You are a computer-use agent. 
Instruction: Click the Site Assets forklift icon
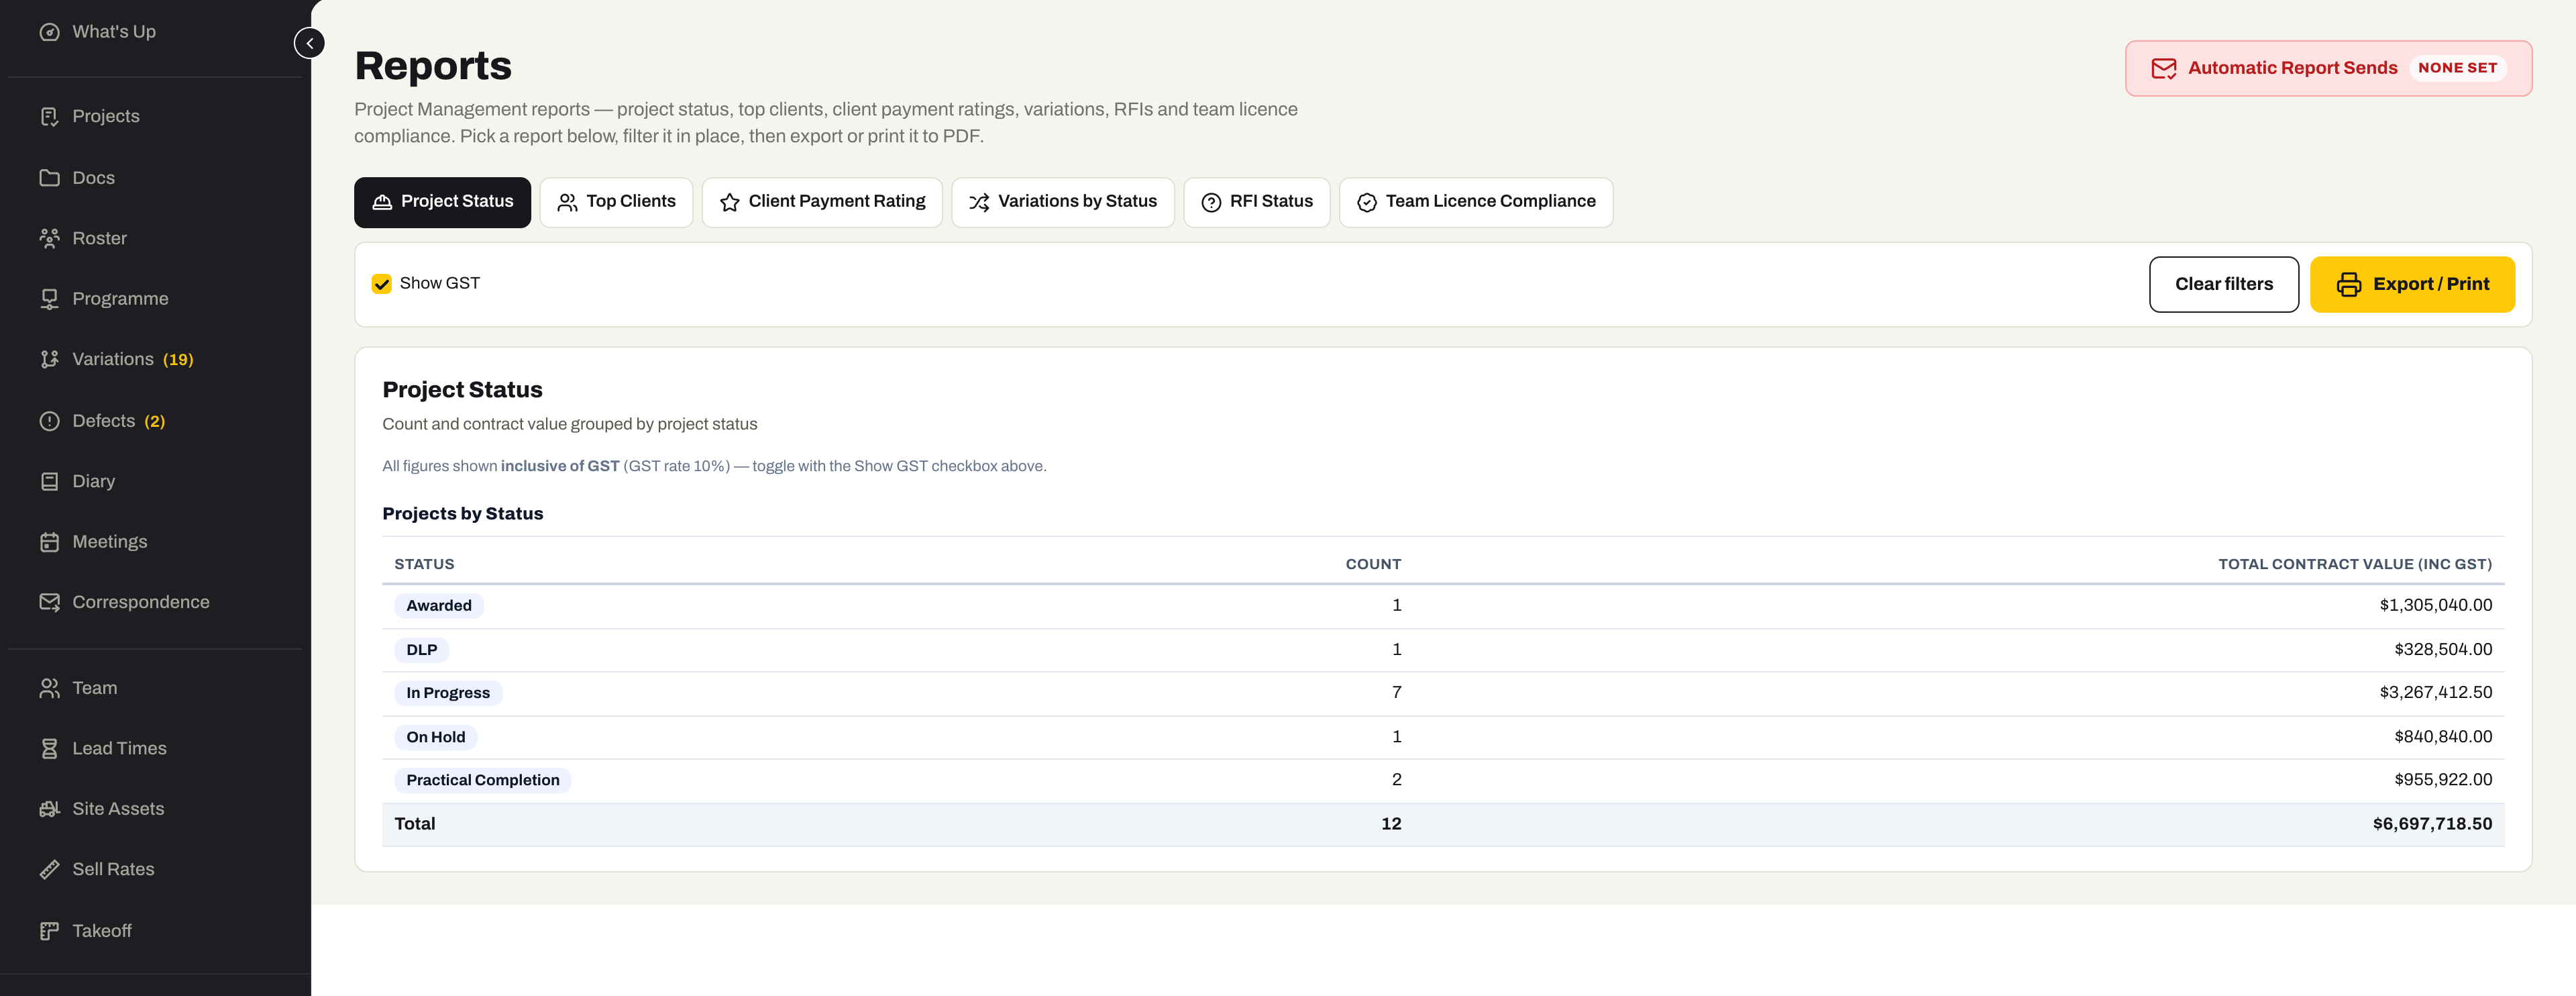[x=49, y=809]
